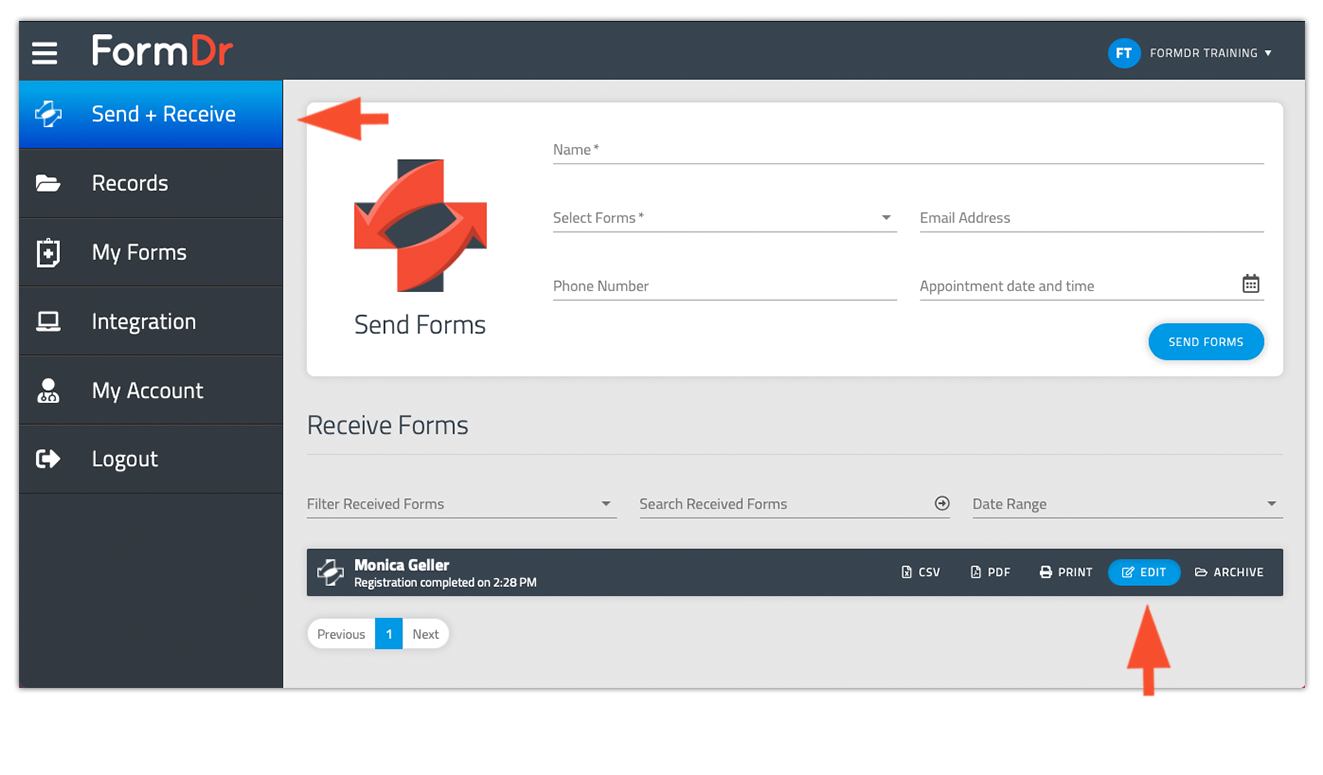Click the Send Forms heading text
The height and width of the screenshot is (775, 1323).
(420, 325)
